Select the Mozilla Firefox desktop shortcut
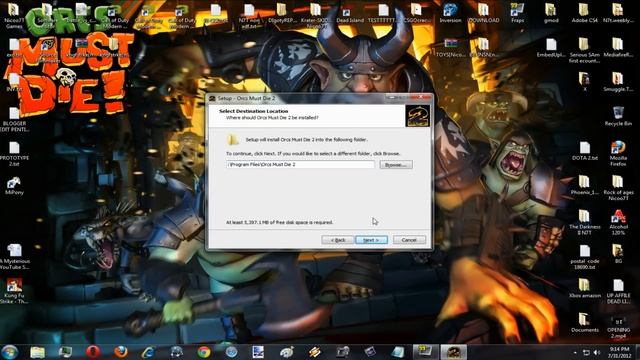The width and height of the screenshot is (640, 360). pos(618,153)
